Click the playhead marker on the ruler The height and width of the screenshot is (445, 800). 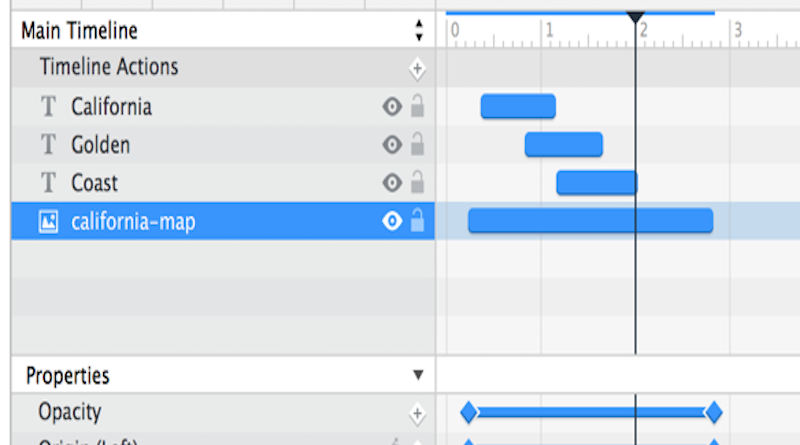point(636,17)
